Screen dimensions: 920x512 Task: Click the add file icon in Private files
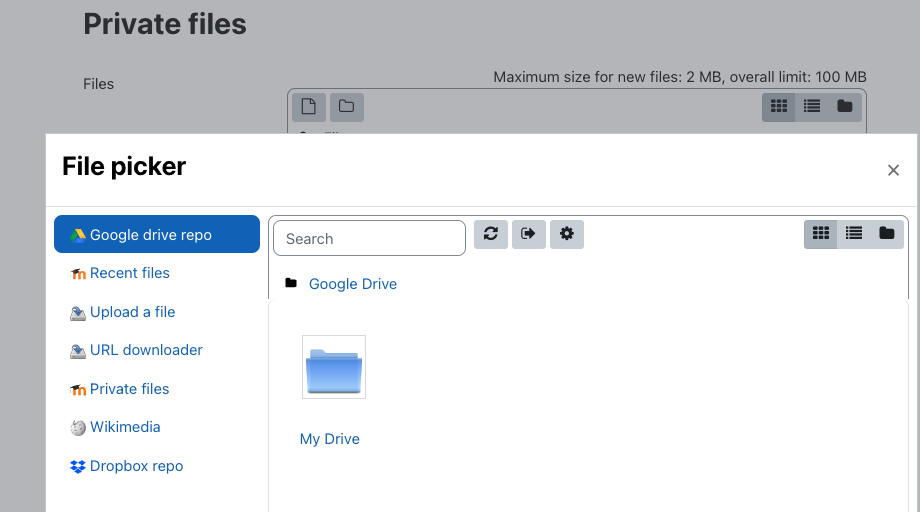(x=309, y=107)
